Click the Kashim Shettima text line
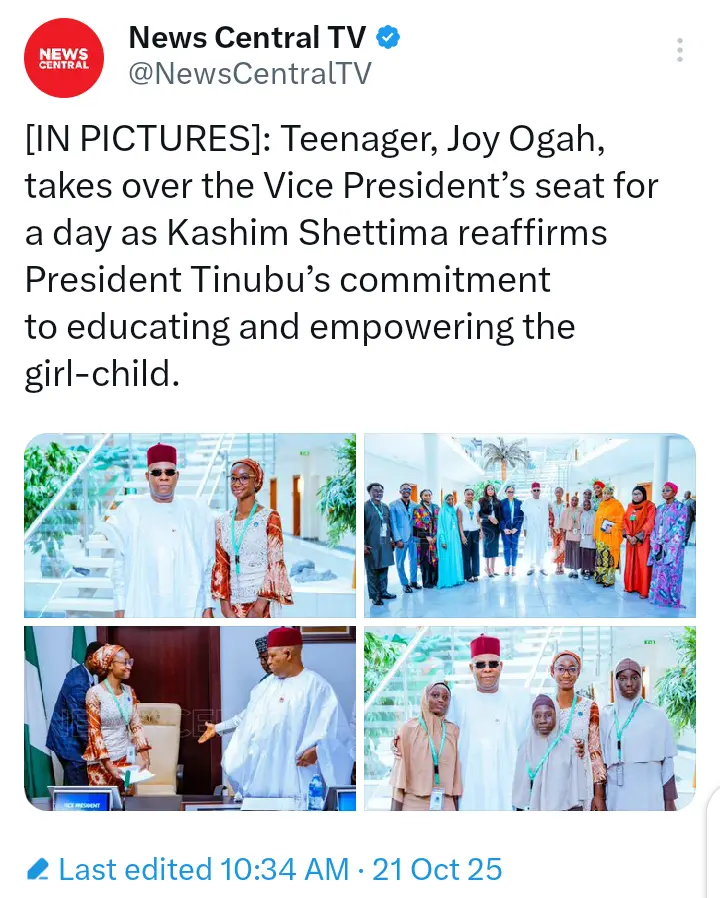The height and width of the screenshot is (898, 720). pos(316,233)
